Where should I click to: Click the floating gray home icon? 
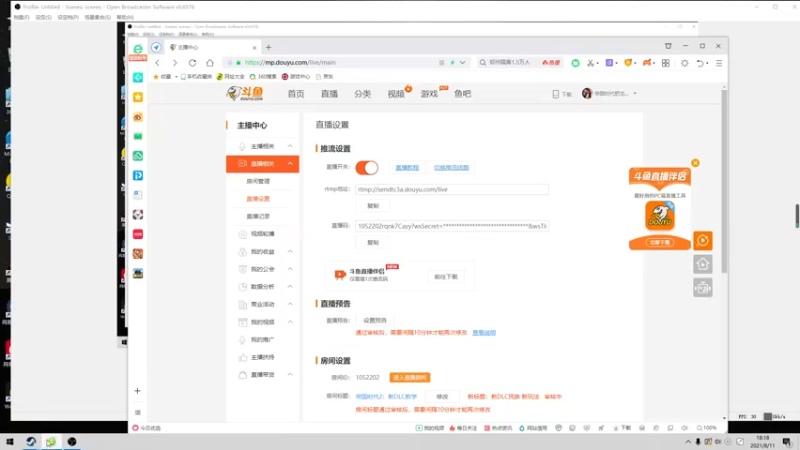pyautogui.click(x=703, y=264)
